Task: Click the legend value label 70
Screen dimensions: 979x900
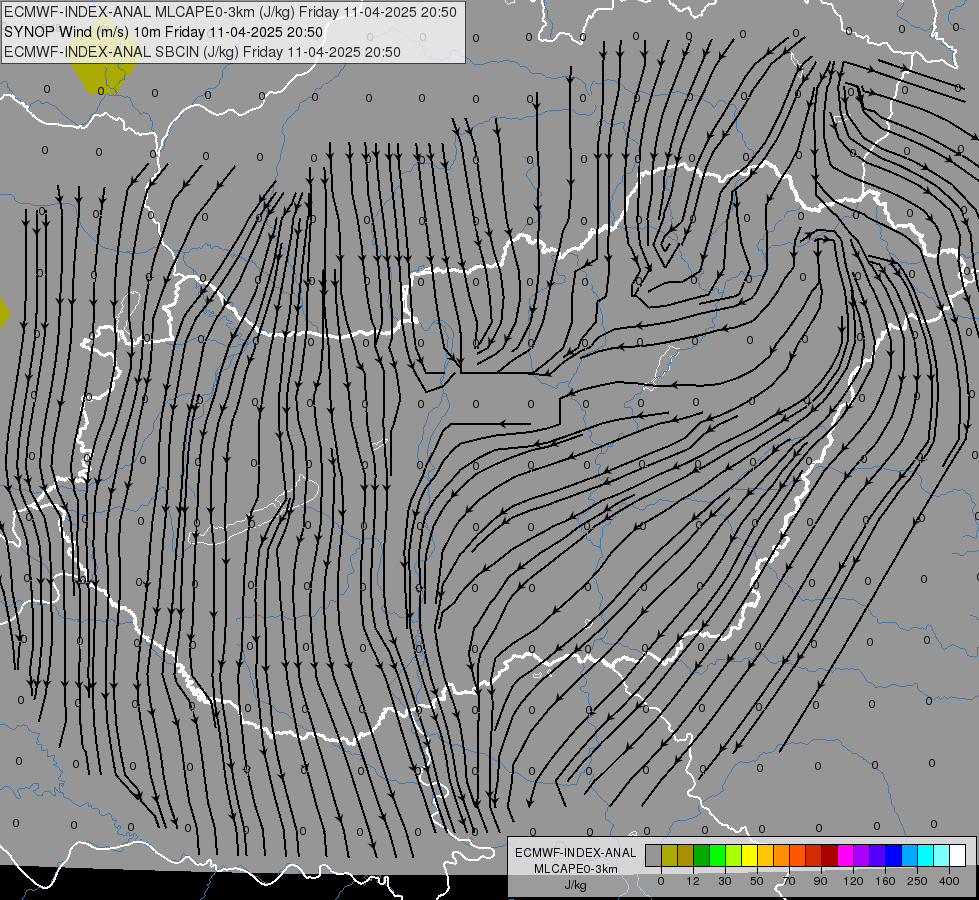Action: [x=789, y=881]
